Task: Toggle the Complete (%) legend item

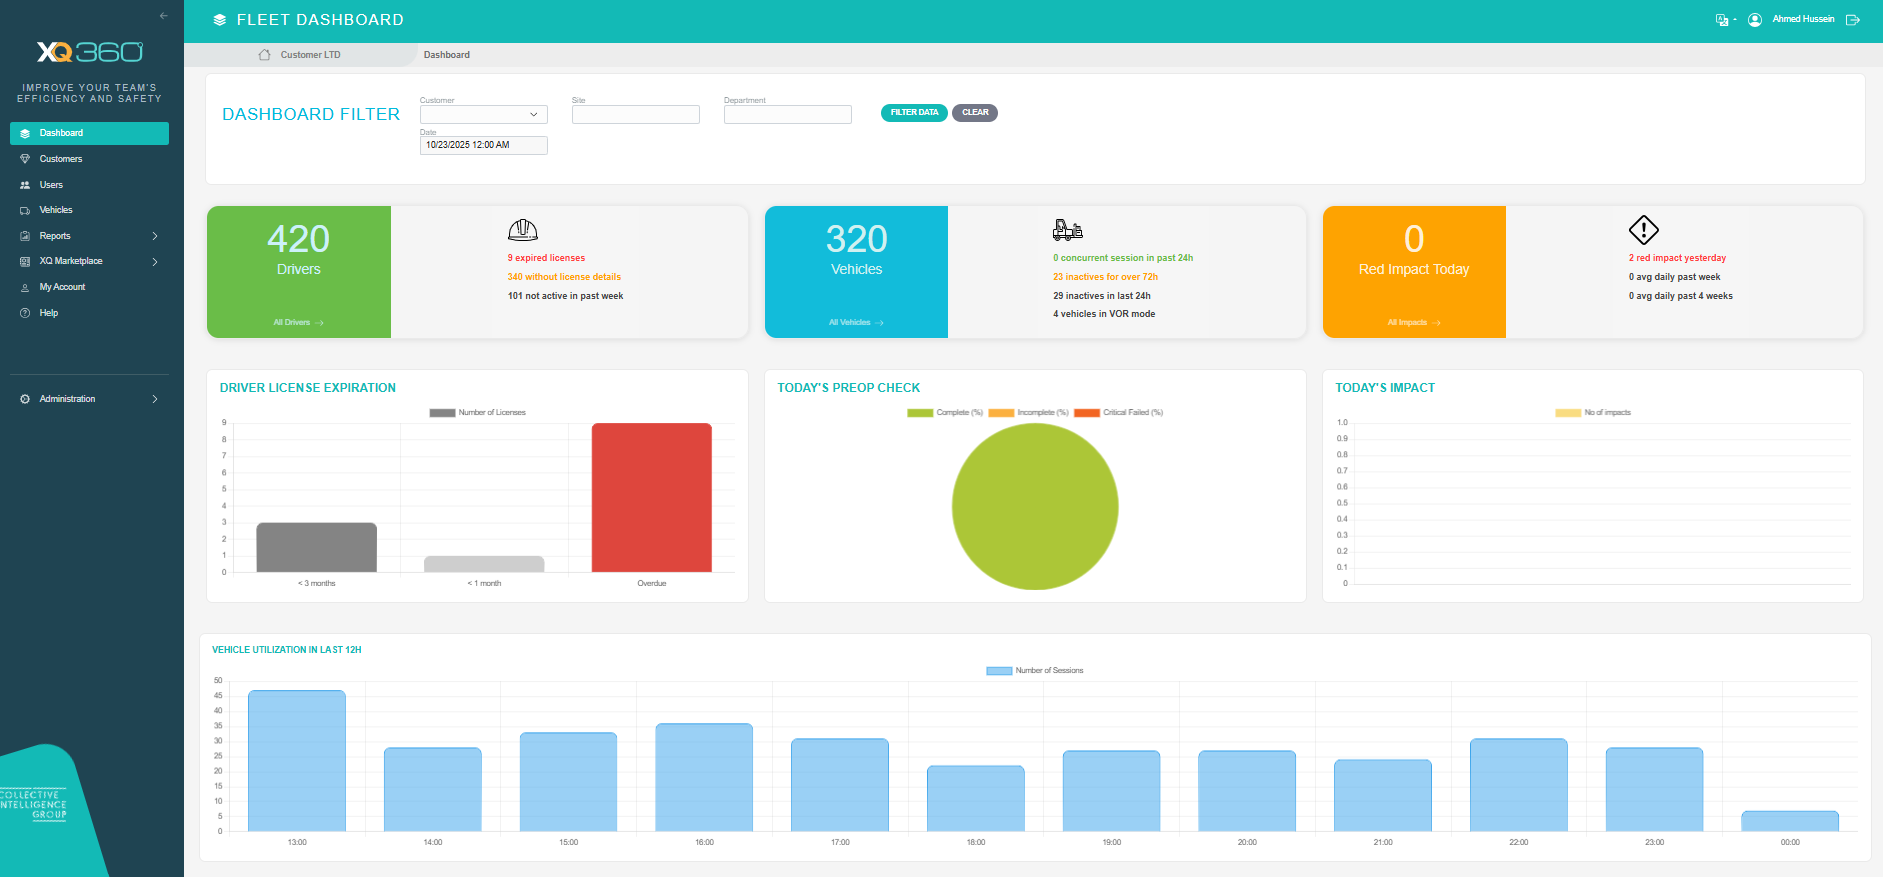Action: pos(945,413)
